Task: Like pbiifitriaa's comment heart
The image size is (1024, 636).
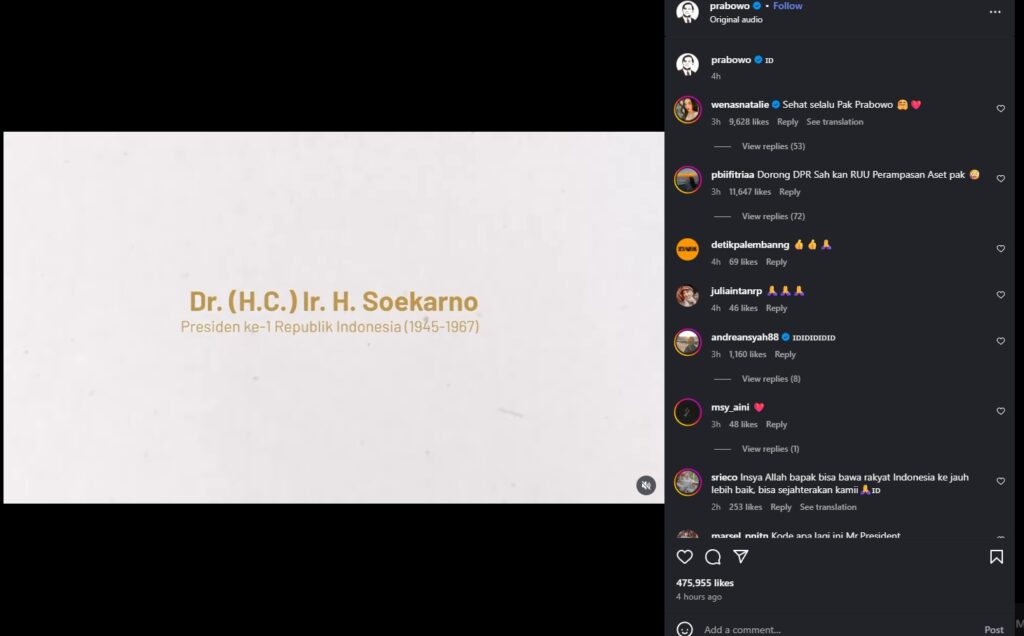Action: click(x=1000, y=178)
